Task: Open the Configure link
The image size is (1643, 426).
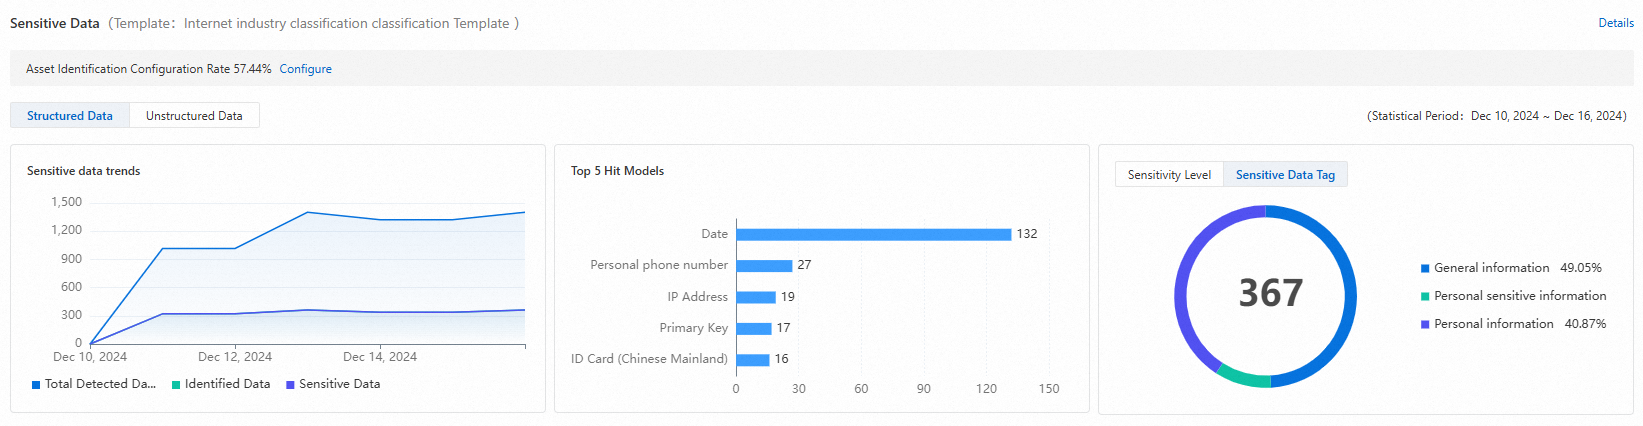Action: pos(305,69)
